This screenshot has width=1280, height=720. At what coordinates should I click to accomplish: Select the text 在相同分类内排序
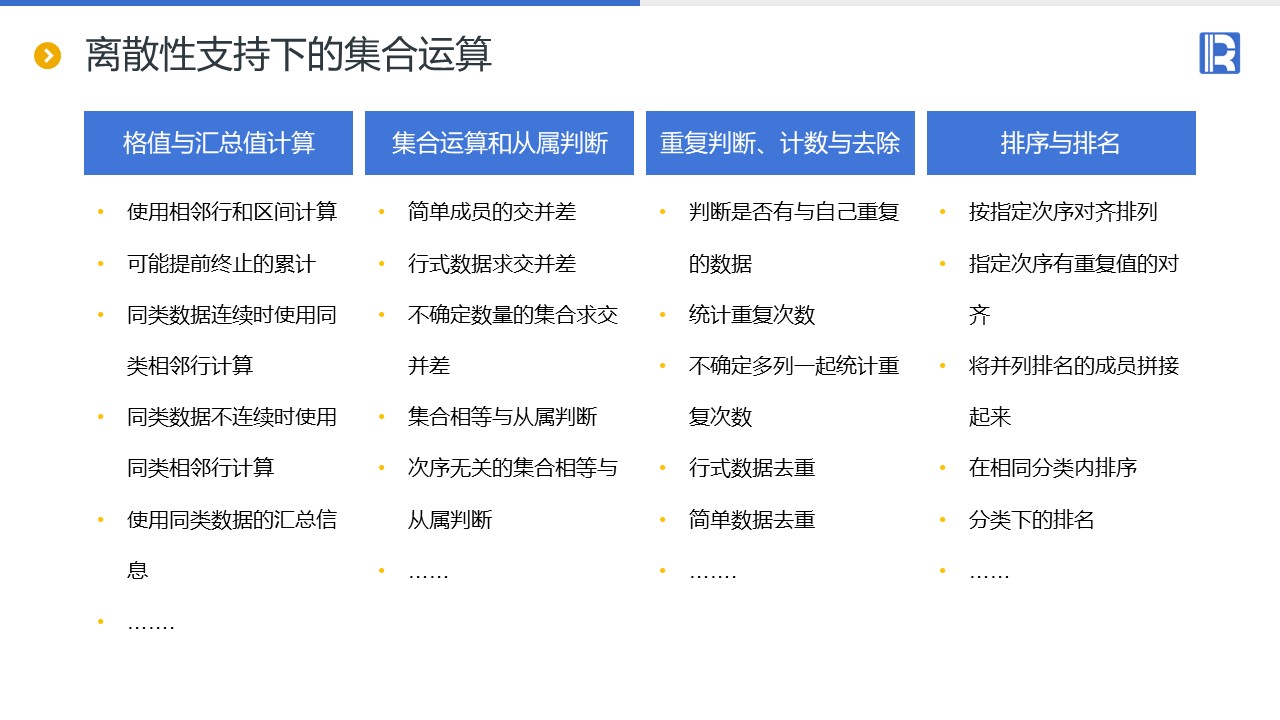click(x=1053, y=468)
